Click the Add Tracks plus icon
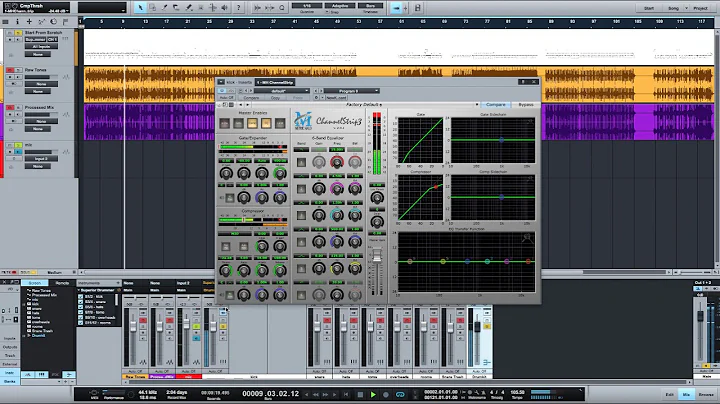Image resolution: width=720 pixels, height=404 pixels. [29, 22]
